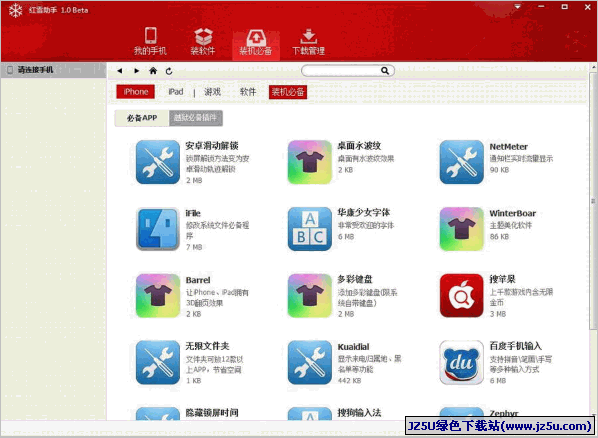The image size is (598, 438).
Task: Switch to 越狱必备插件 sub-tab
Action: [196, 118]
